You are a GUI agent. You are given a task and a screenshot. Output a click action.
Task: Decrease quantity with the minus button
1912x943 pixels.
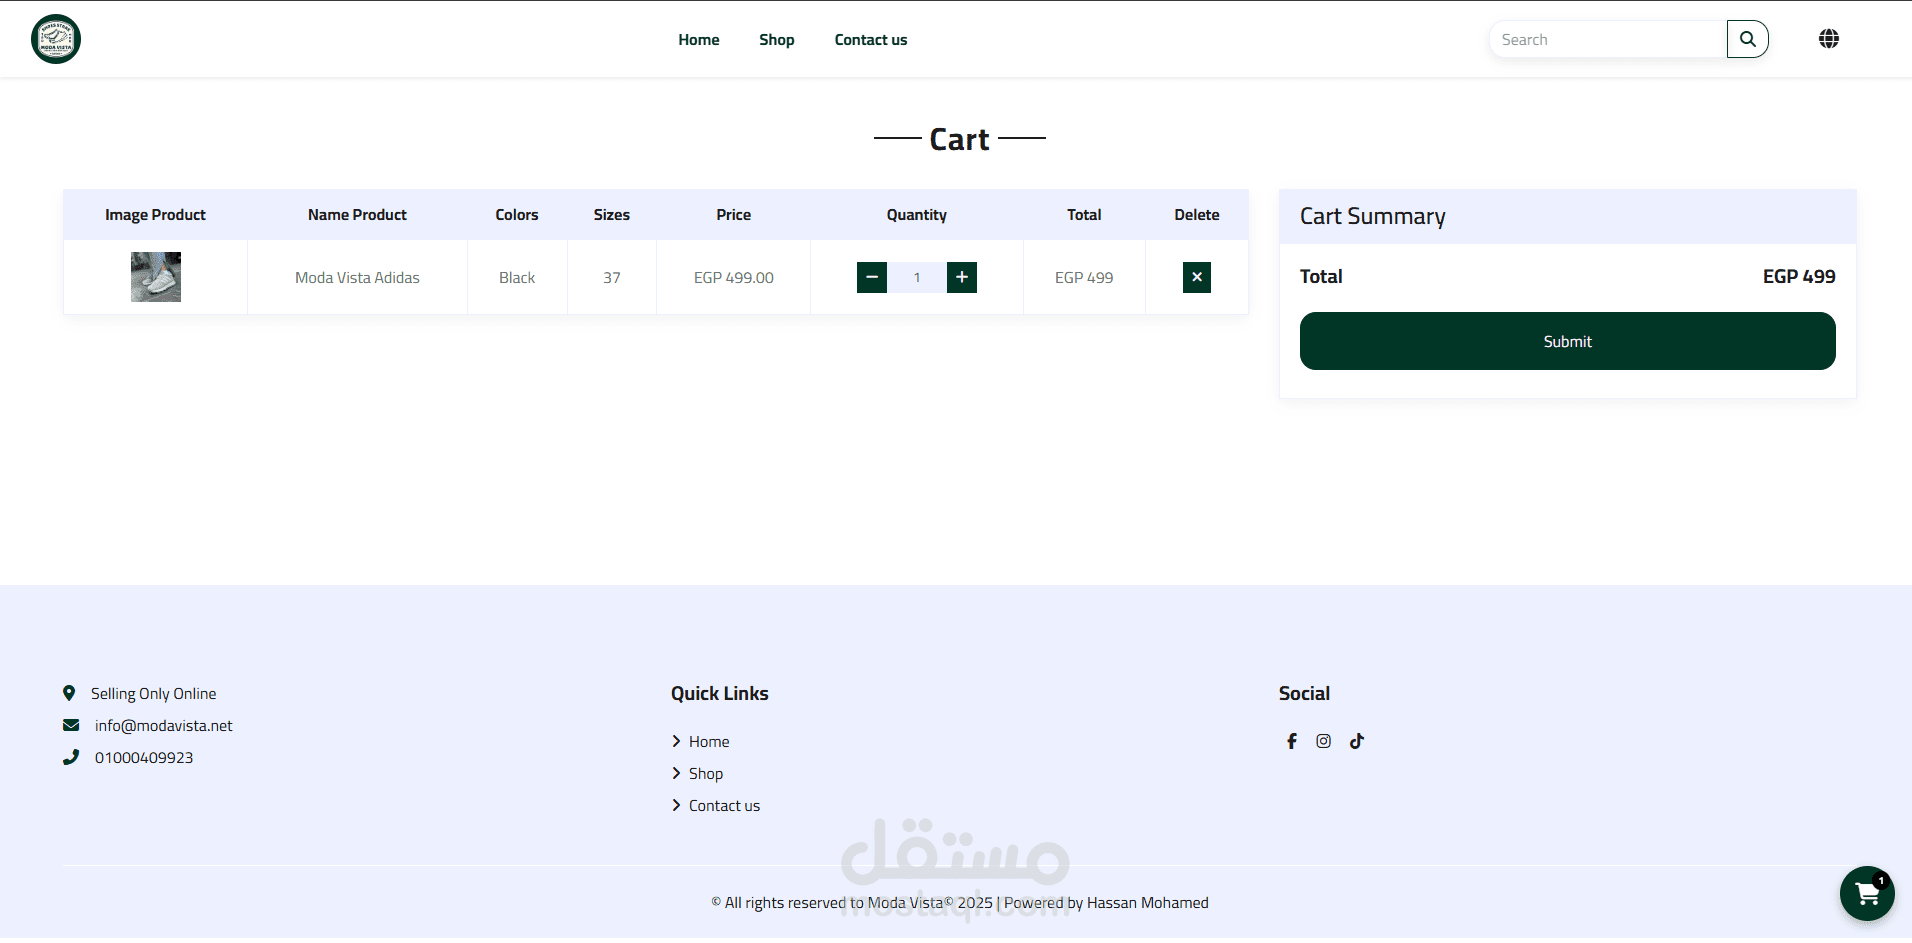[x=872, y=277]
